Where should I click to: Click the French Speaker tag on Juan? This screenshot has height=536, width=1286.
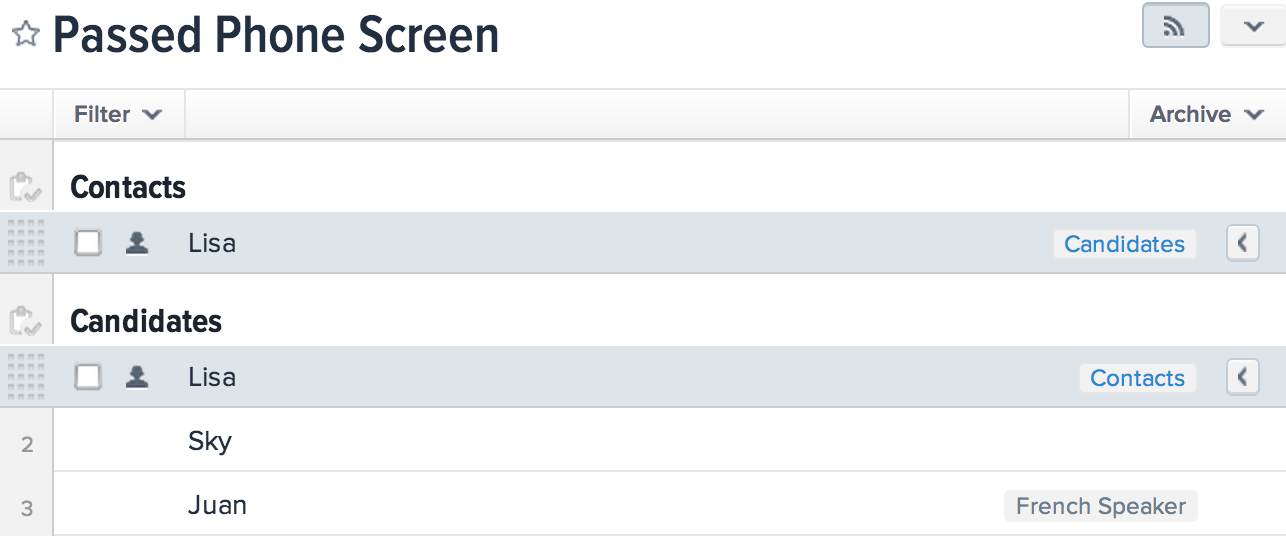click(1100, 506)
